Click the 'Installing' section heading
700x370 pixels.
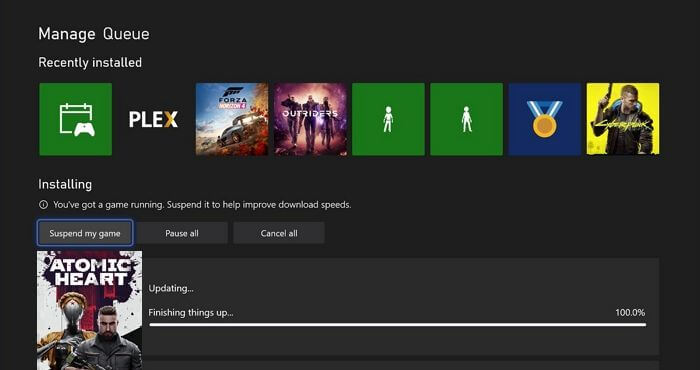[65, 184]
